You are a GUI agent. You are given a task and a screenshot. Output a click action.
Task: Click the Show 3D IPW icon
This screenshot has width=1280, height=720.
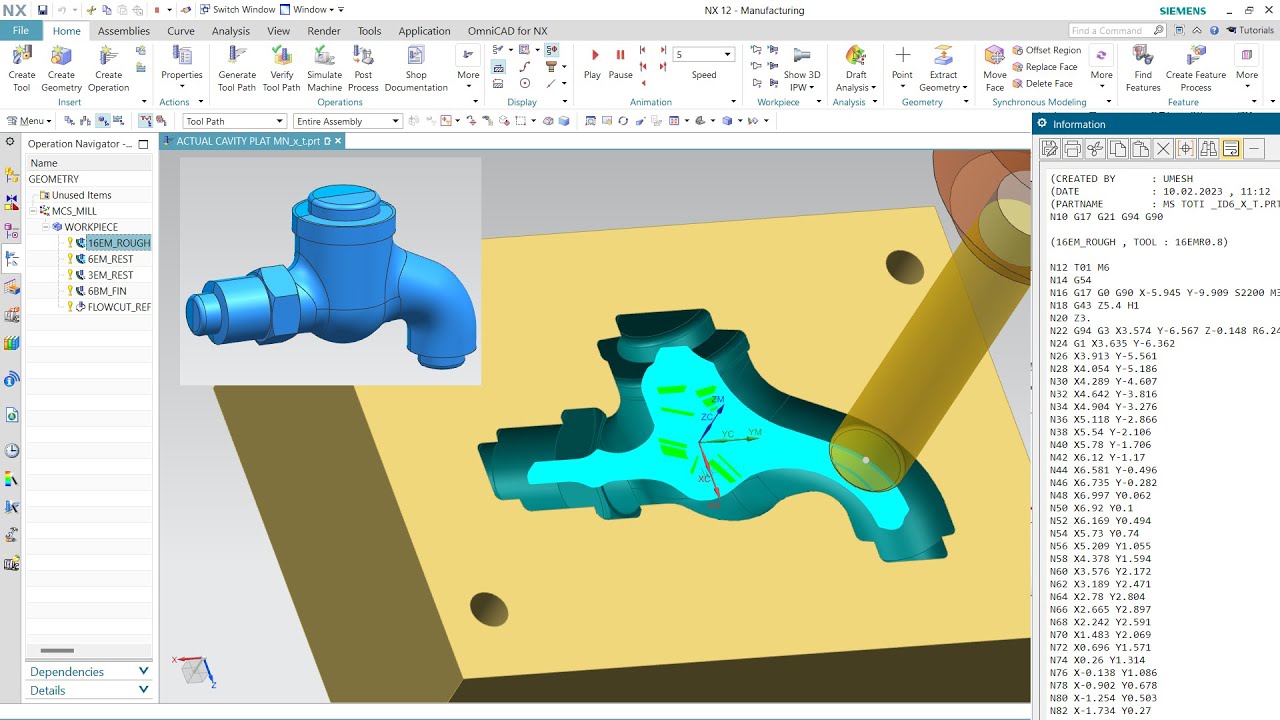[x=802, y=68]
